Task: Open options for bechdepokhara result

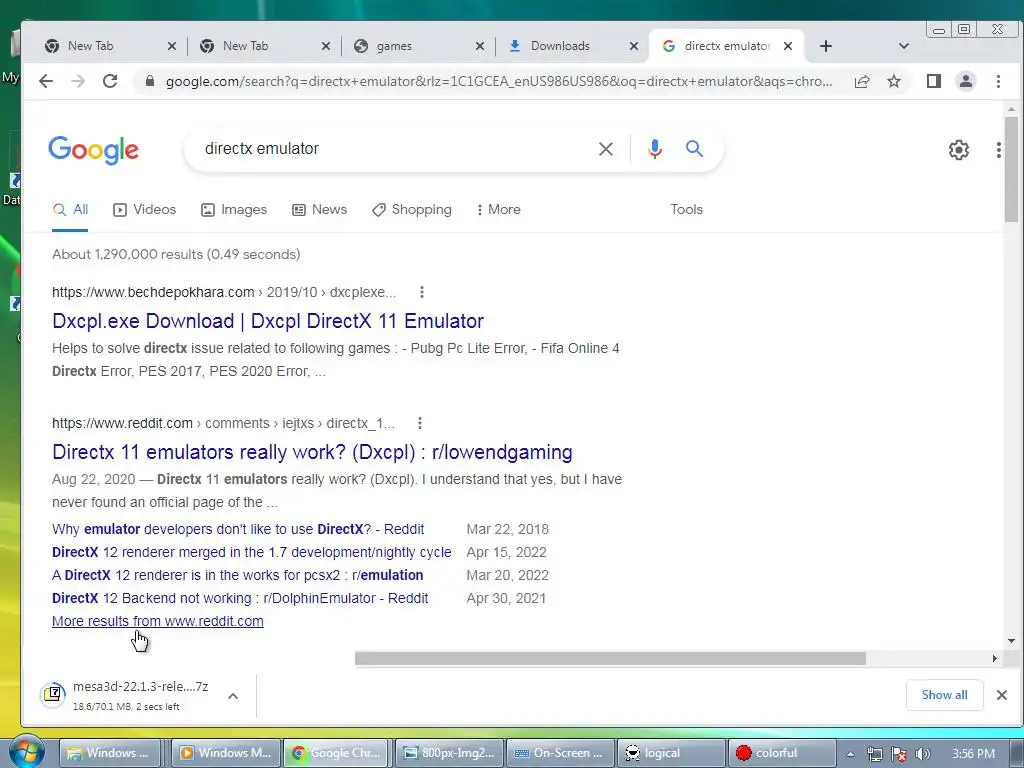Action: click(x=422, y=292)
